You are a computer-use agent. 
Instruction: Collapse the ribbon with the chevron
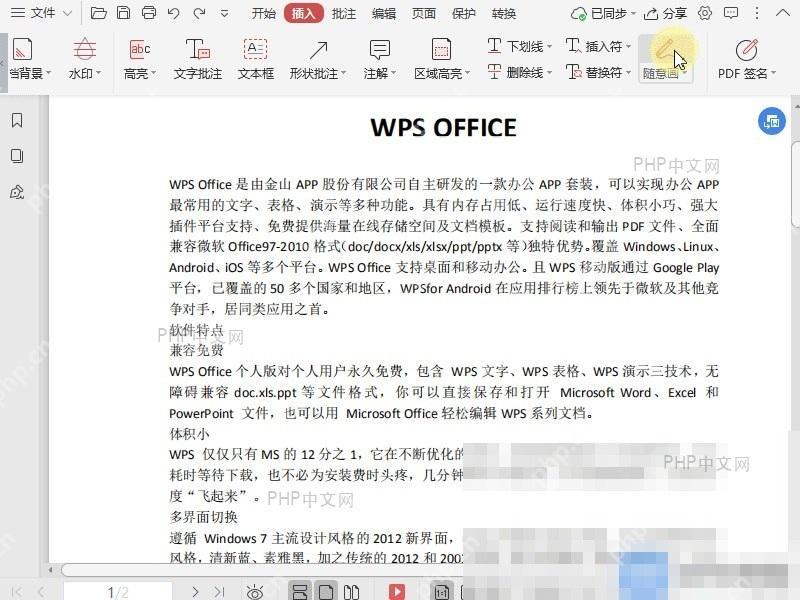(782, 13)
